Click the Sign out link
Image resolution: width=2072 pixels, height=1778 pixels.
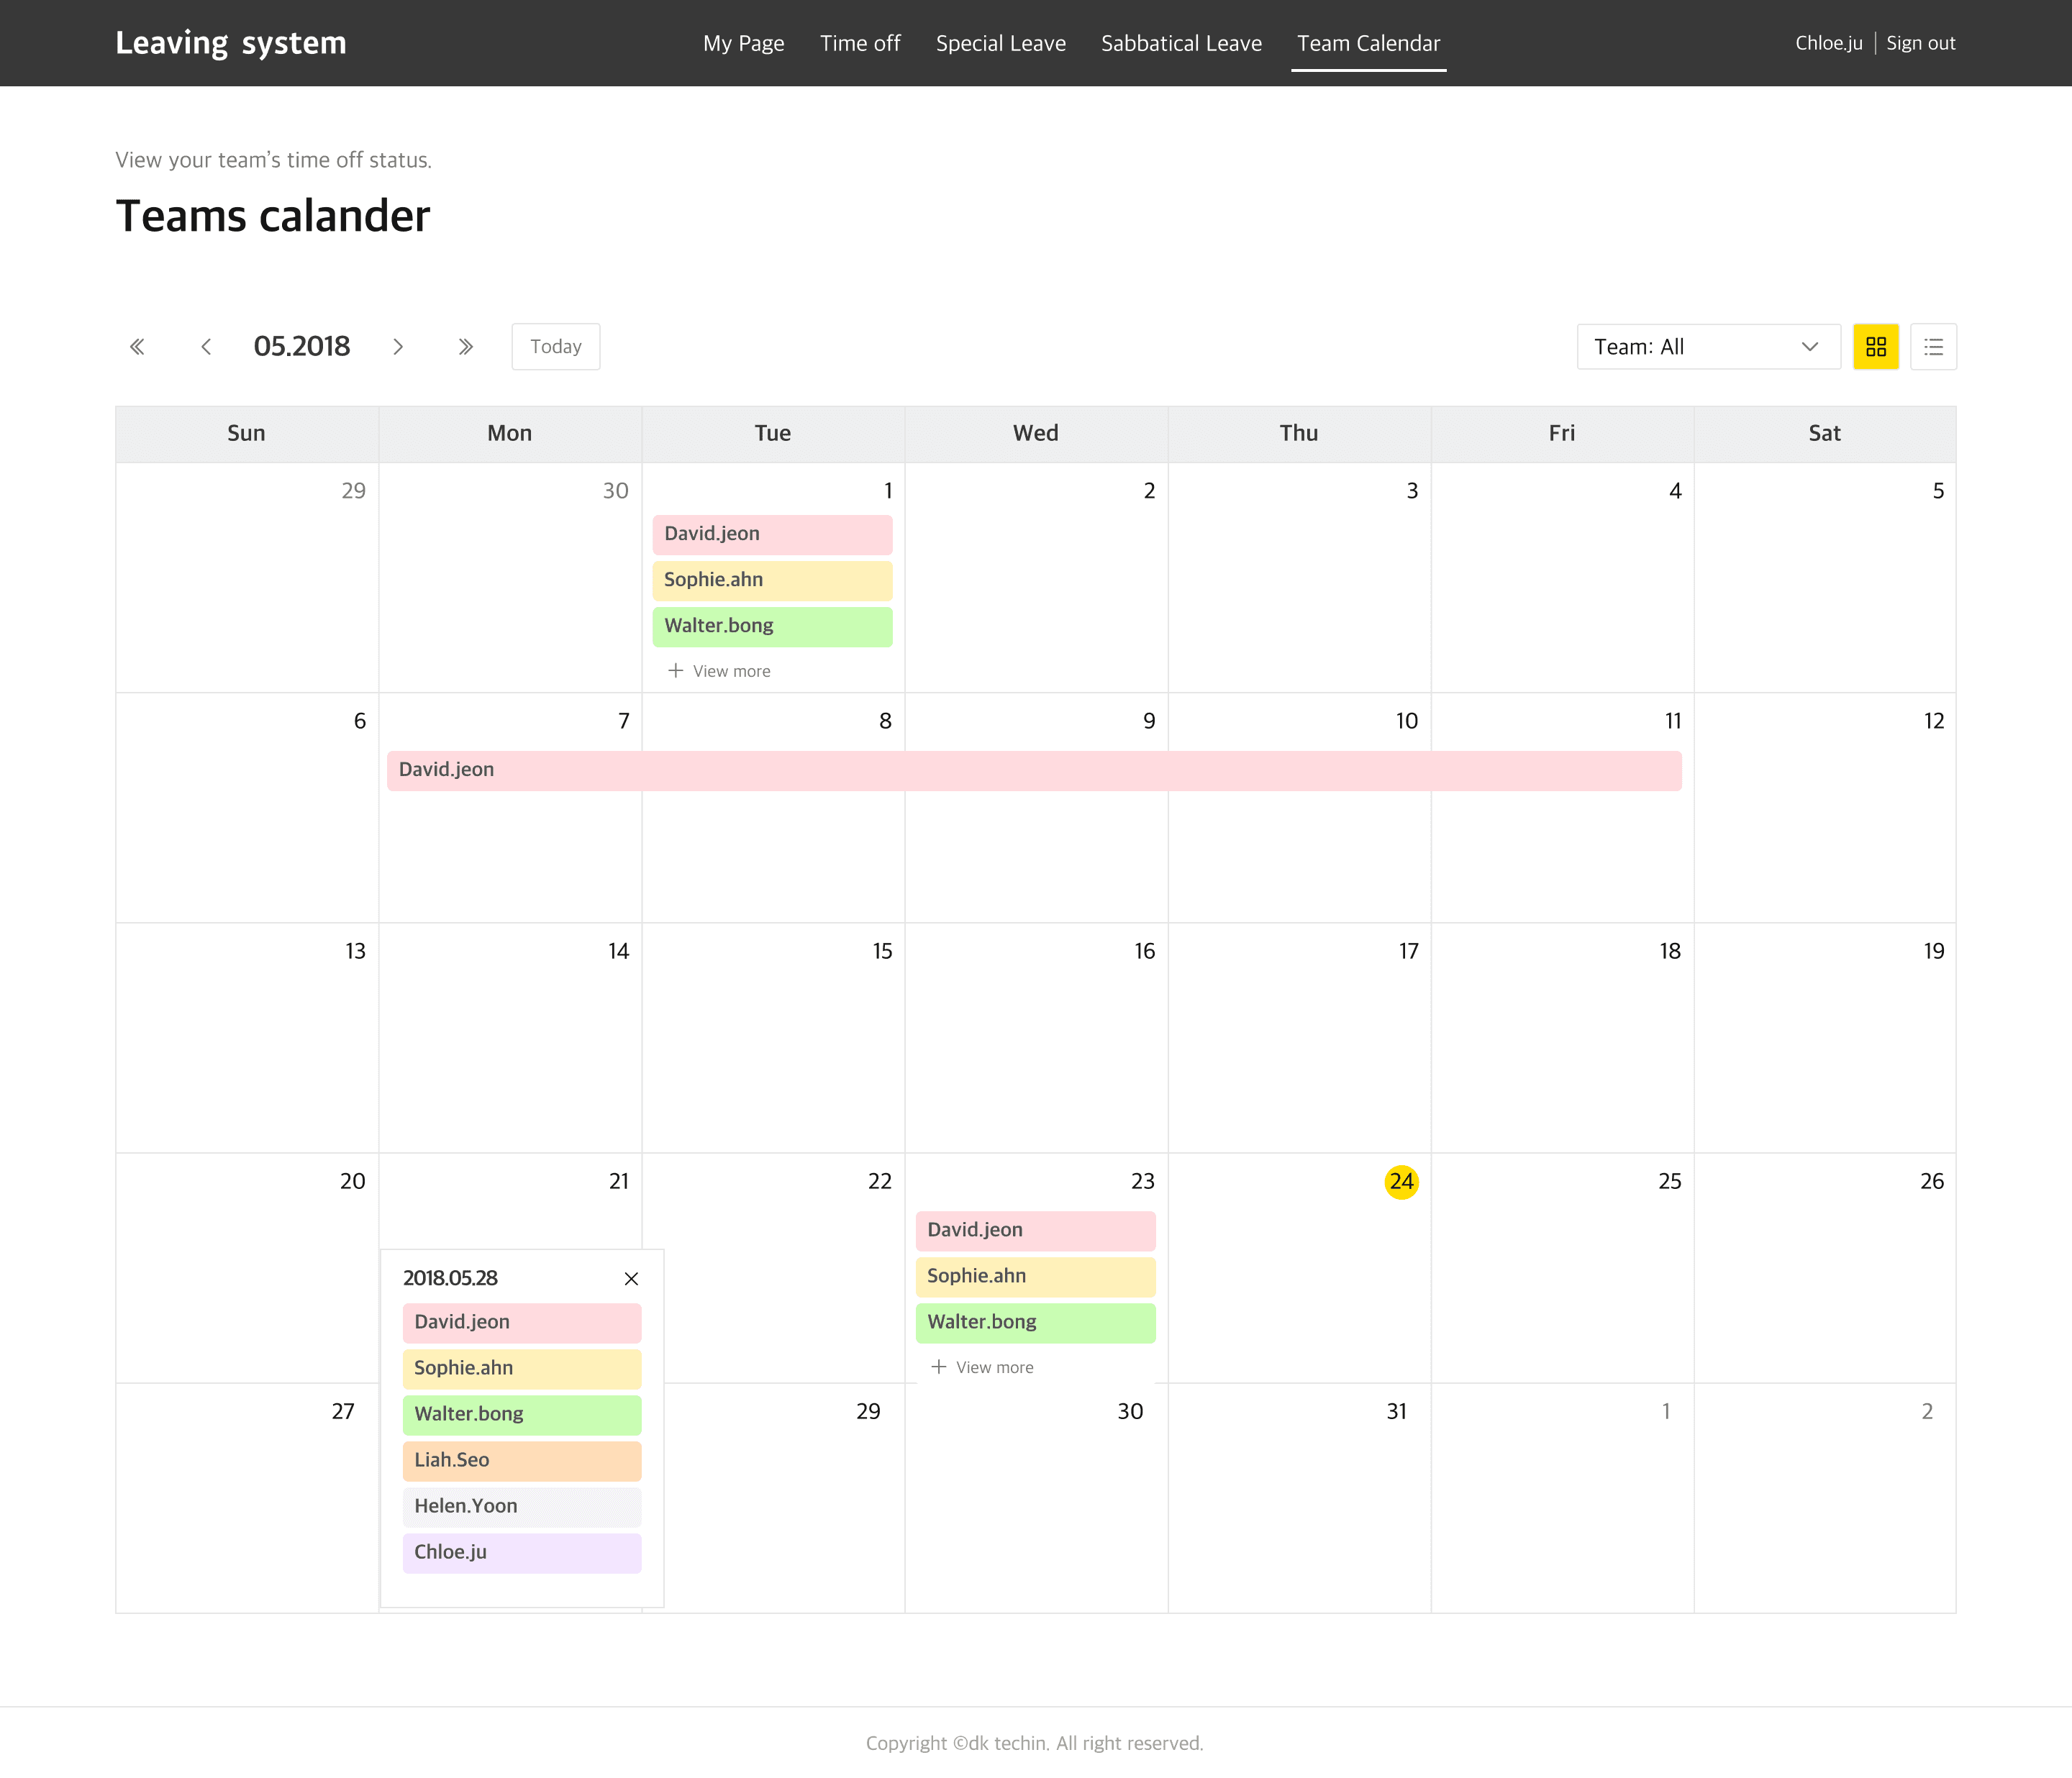(x=1920, y=43)
